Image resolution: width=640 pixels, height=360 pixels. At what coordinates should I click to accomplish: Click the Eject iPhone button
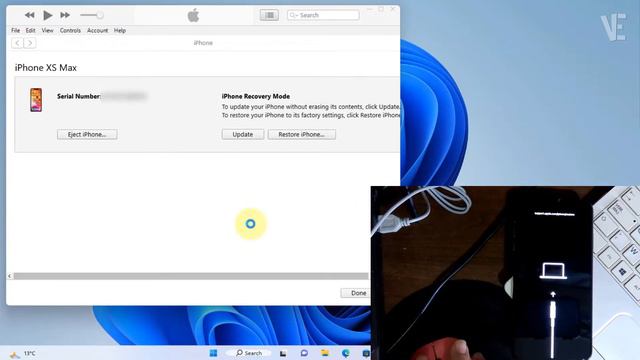pyautogui.click(x=87, y=134)
